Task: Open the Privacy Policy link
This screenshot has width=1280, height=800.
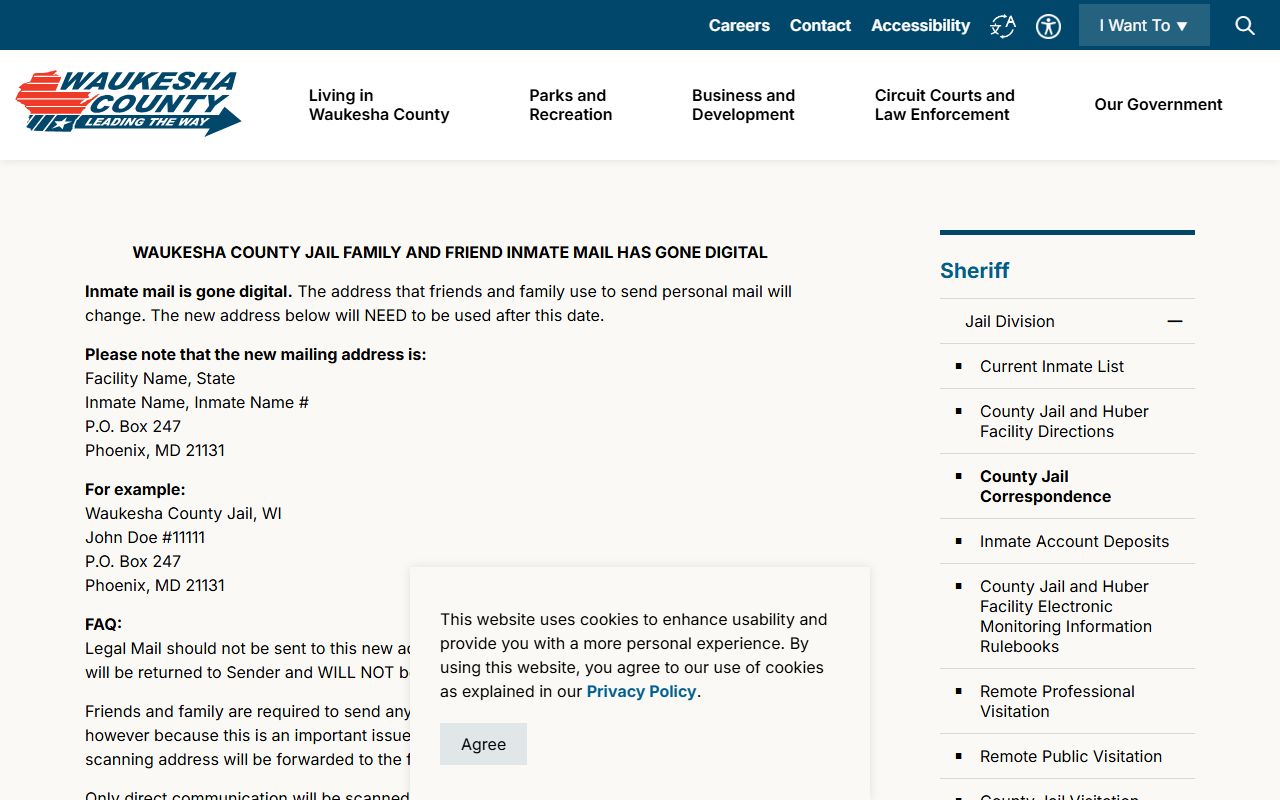Action: click(x=641, y=692)
